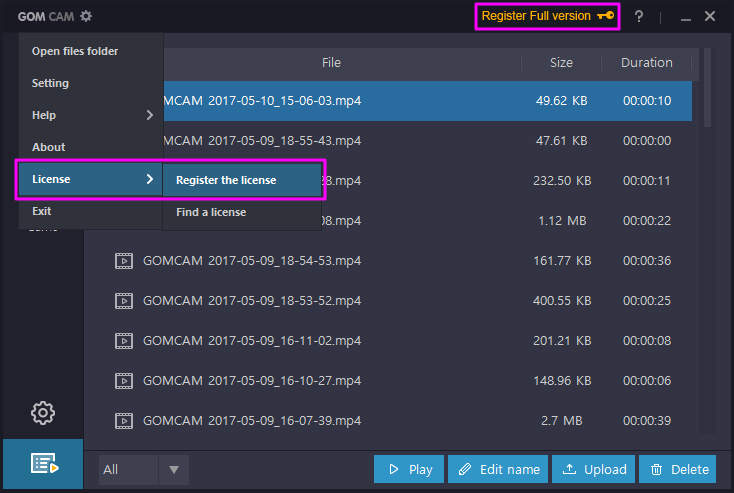The width and height of the screenshot is (734, 493).
Task: Select file 2017-05-10_15-06-03.mp4
Action: pos(427,101)
